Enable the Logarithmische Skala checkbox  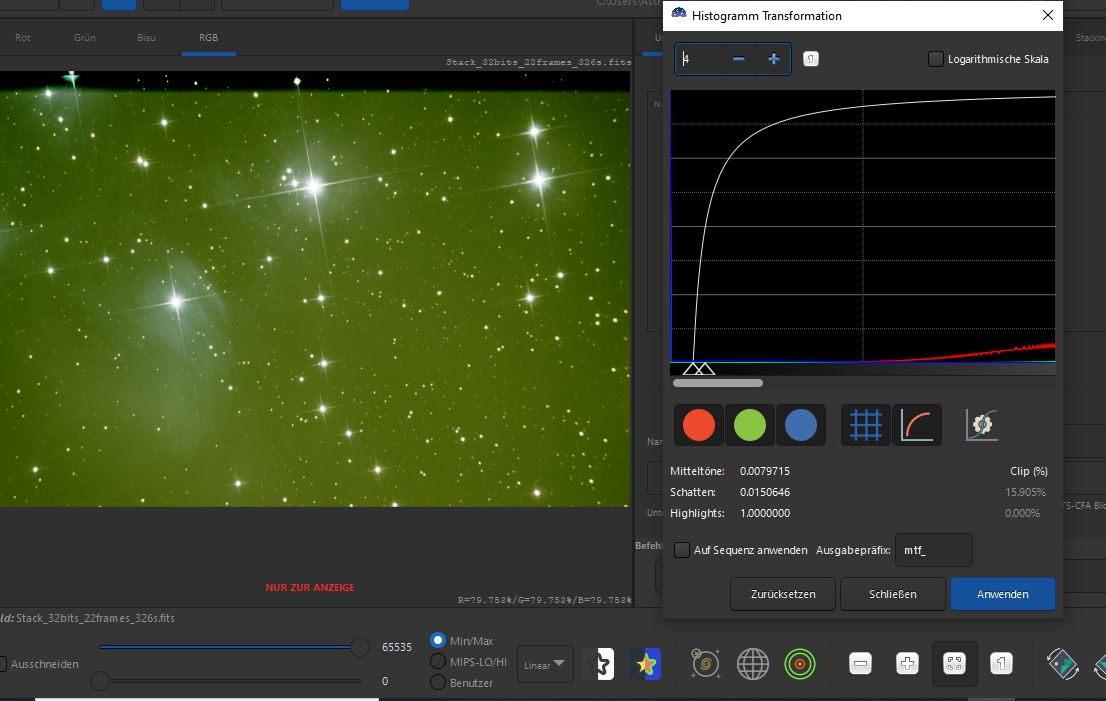[935, 59]
